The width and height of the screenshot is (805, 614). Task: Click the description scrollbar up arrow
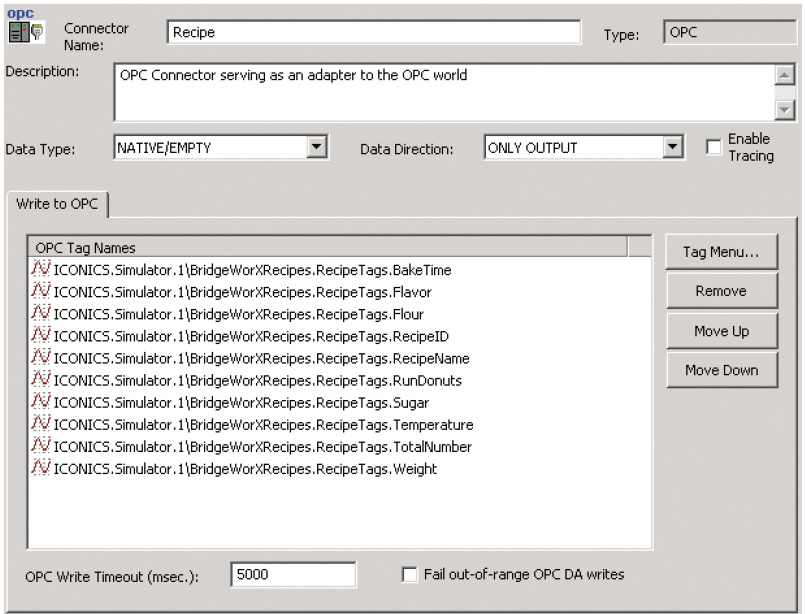(x=784, y=75)
